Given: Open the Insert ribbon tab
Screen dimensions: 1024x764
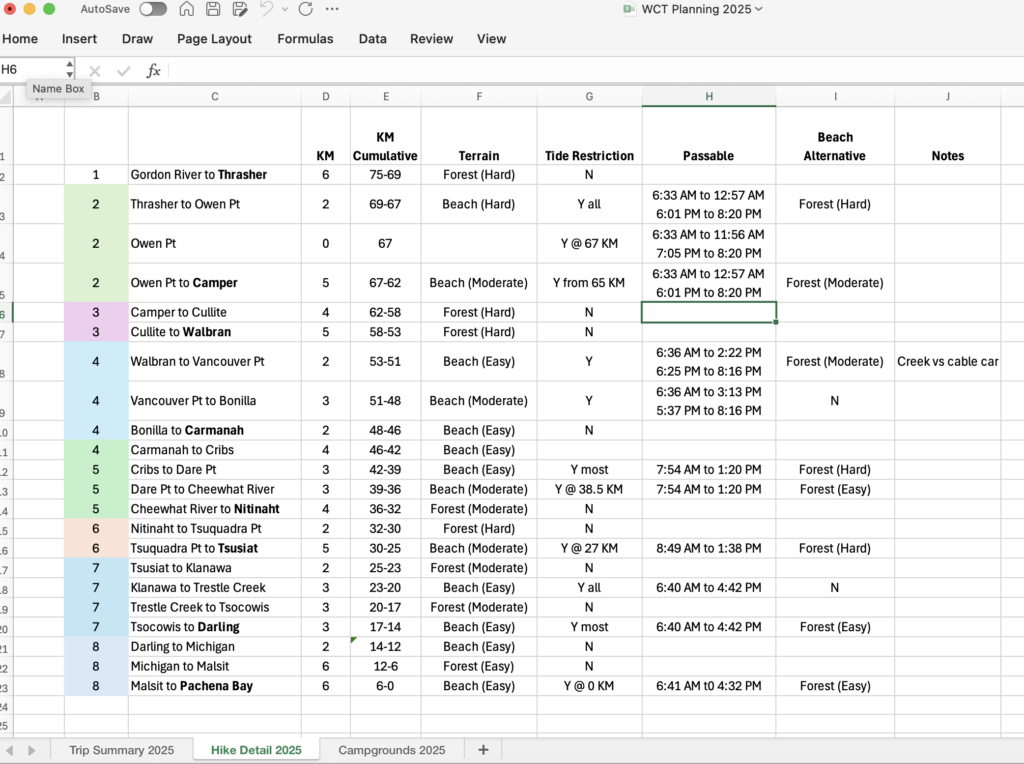Looking at the screenshot, I should 79,39.
